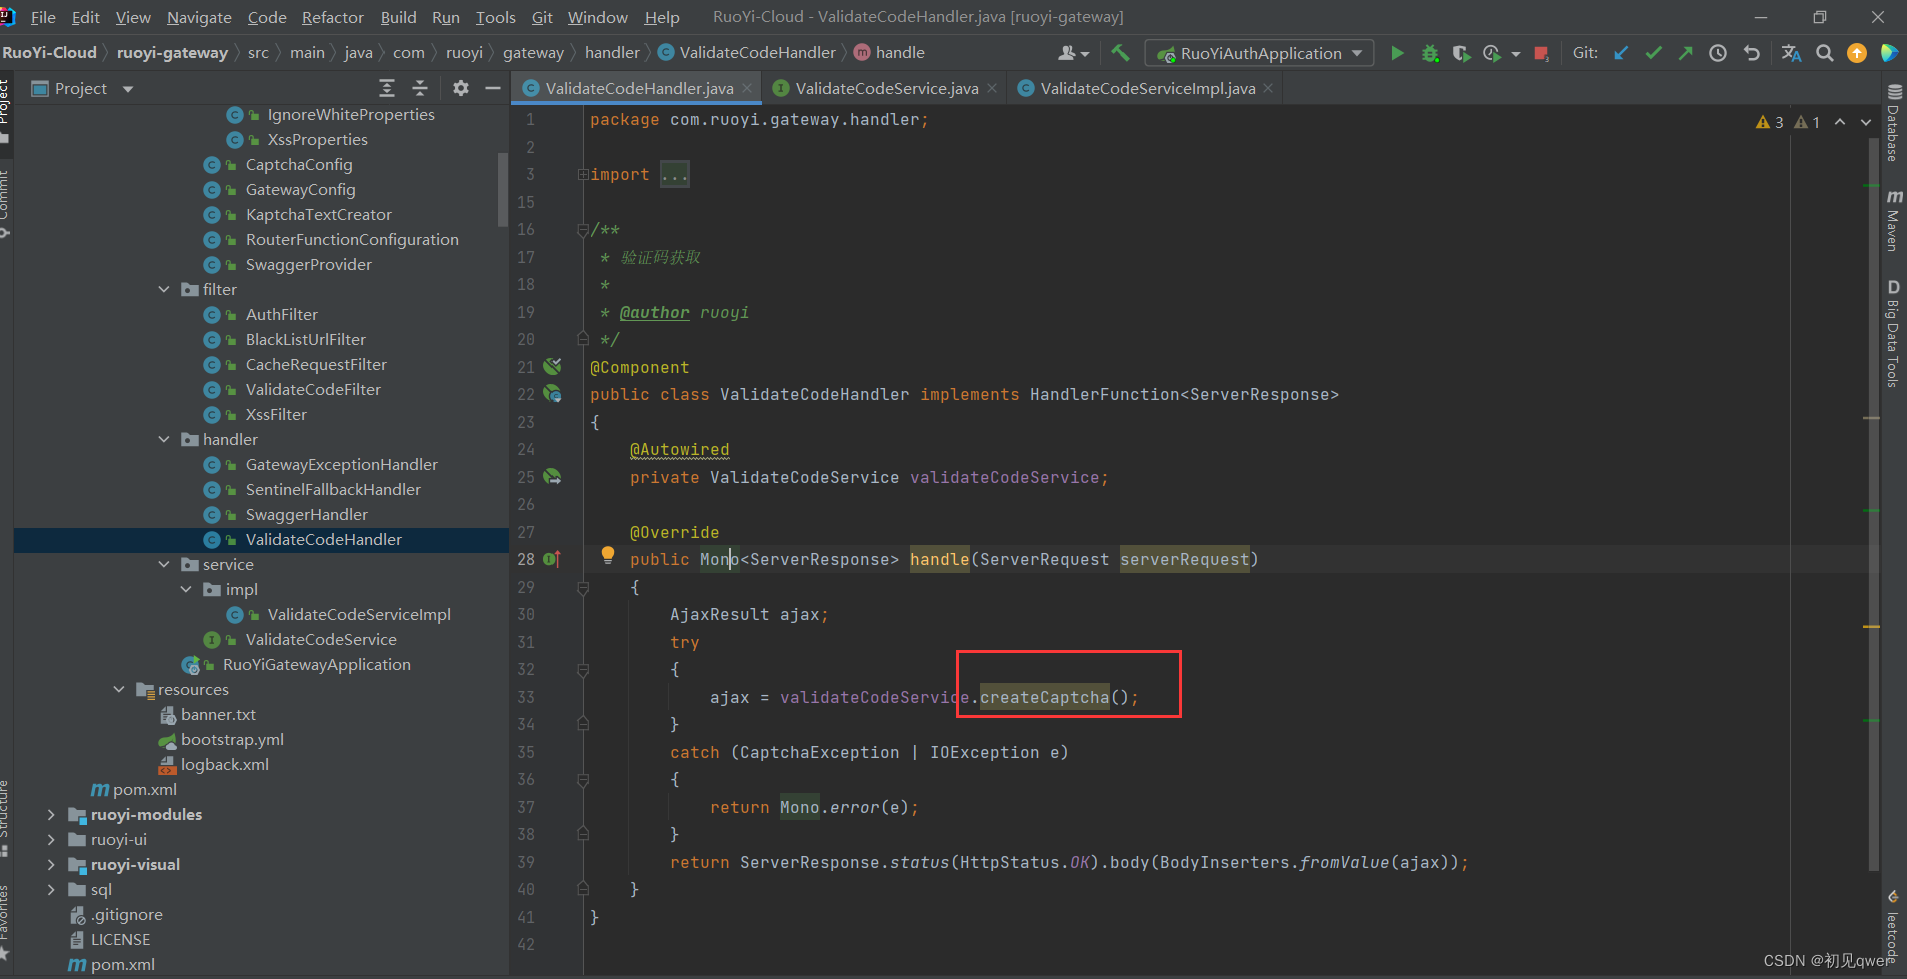1907x979 pixels.
Task: Stop the running process red square
Action: click(x=1541, y=53)
